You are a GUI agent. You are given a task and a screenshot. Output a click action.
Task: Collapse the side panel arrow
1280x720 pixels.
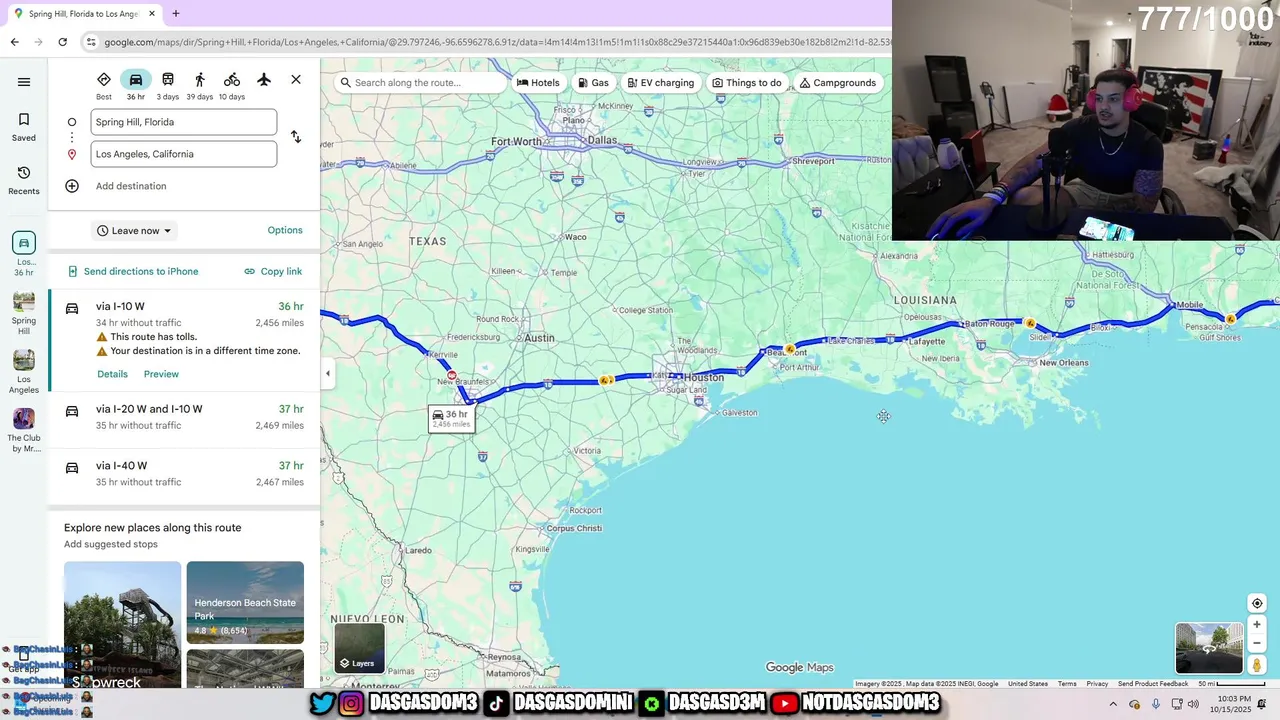327,374
